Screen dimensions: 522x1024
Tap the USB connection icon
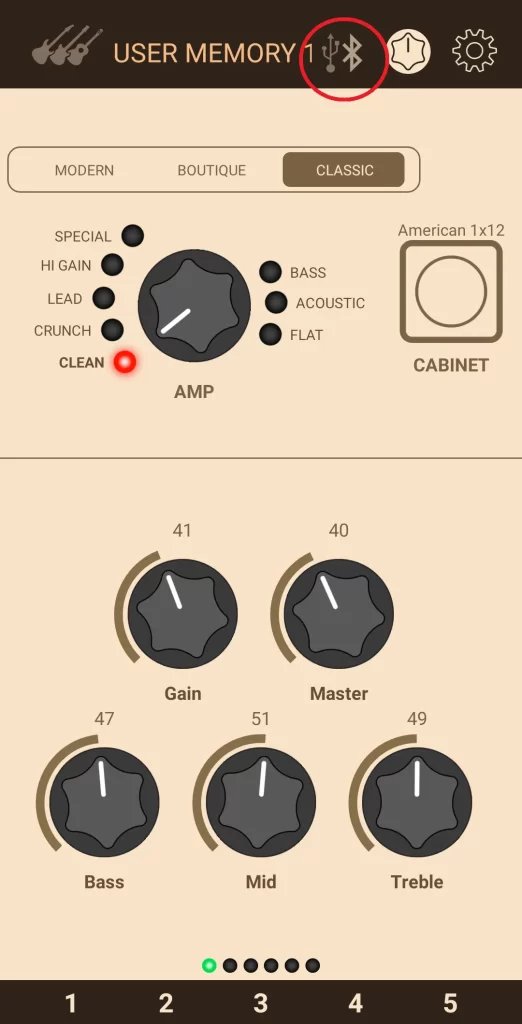coord(331,53)
